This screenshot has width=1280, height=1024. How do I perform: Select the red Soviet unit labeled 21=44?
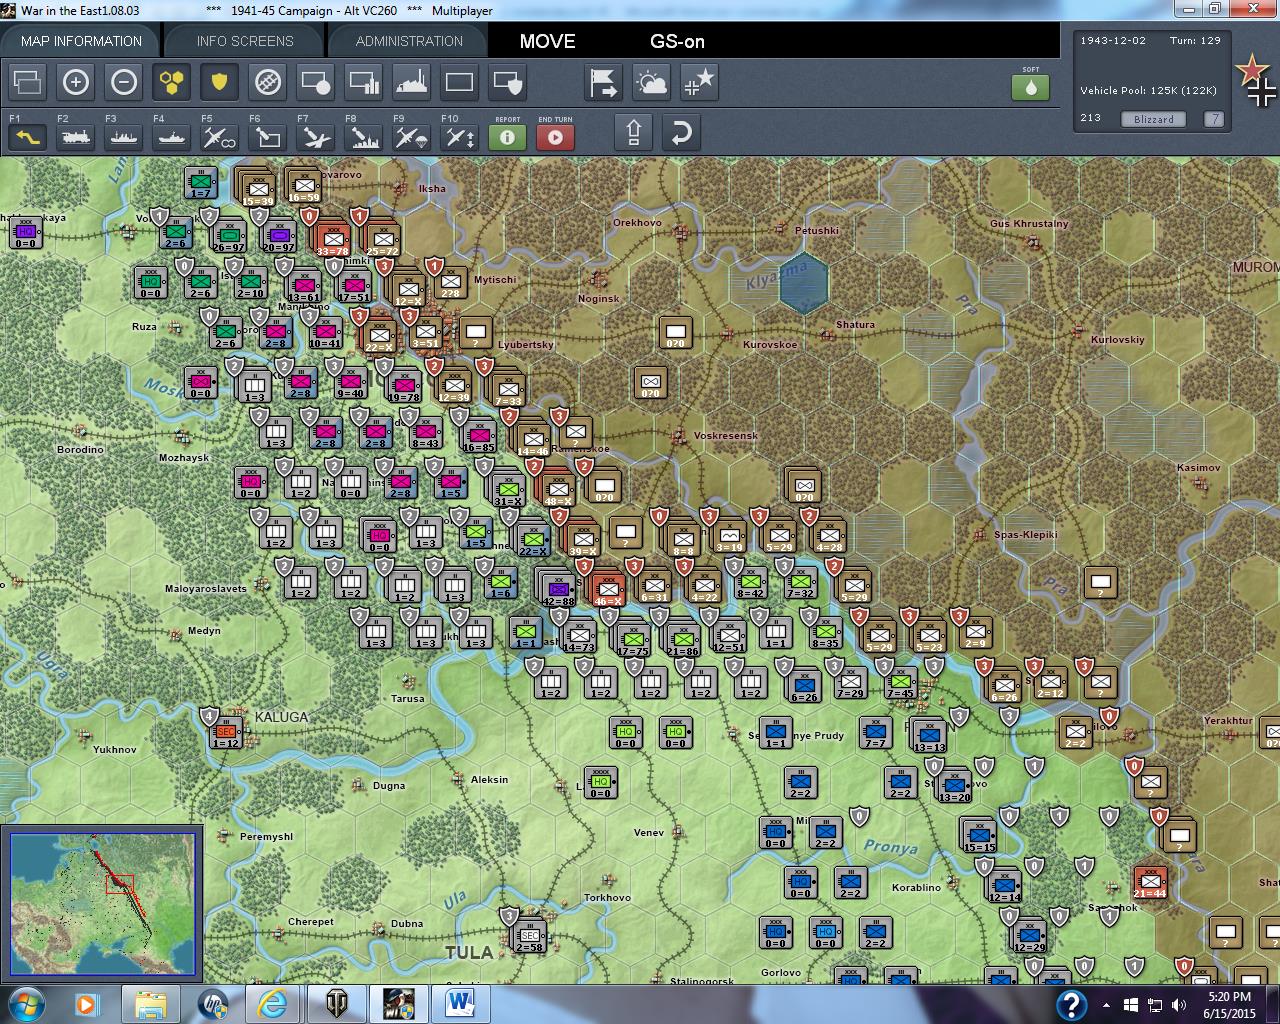pos(1150,883)
